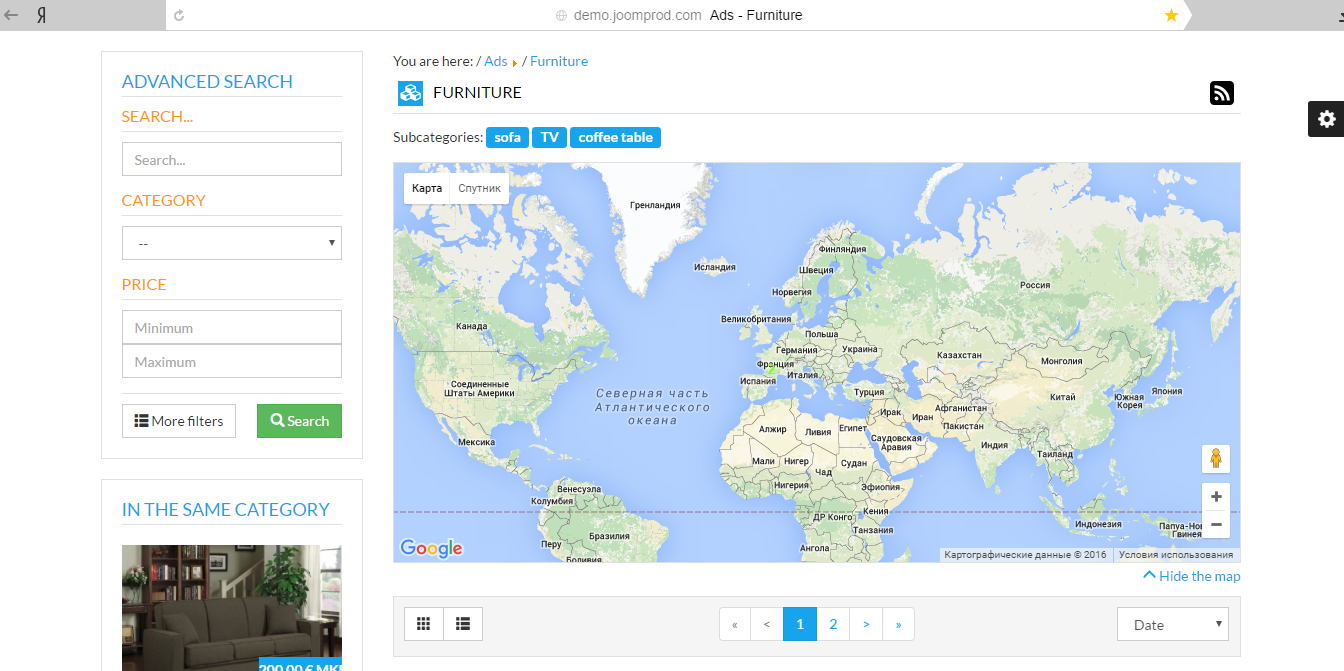Click the Бразилия label on map
The width and height of the screenshot is (1344, 671).
[x=609, y=536]
